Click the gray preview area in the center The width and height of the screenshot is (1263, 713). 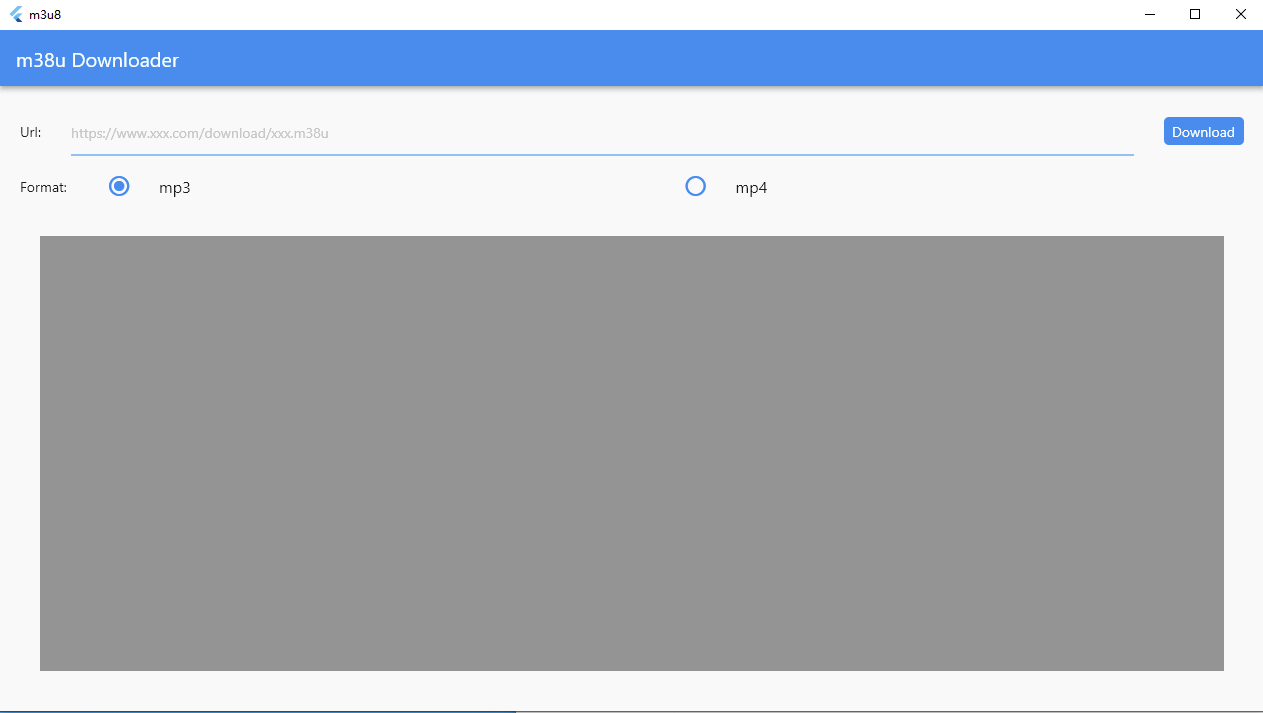tap(631, 452)
